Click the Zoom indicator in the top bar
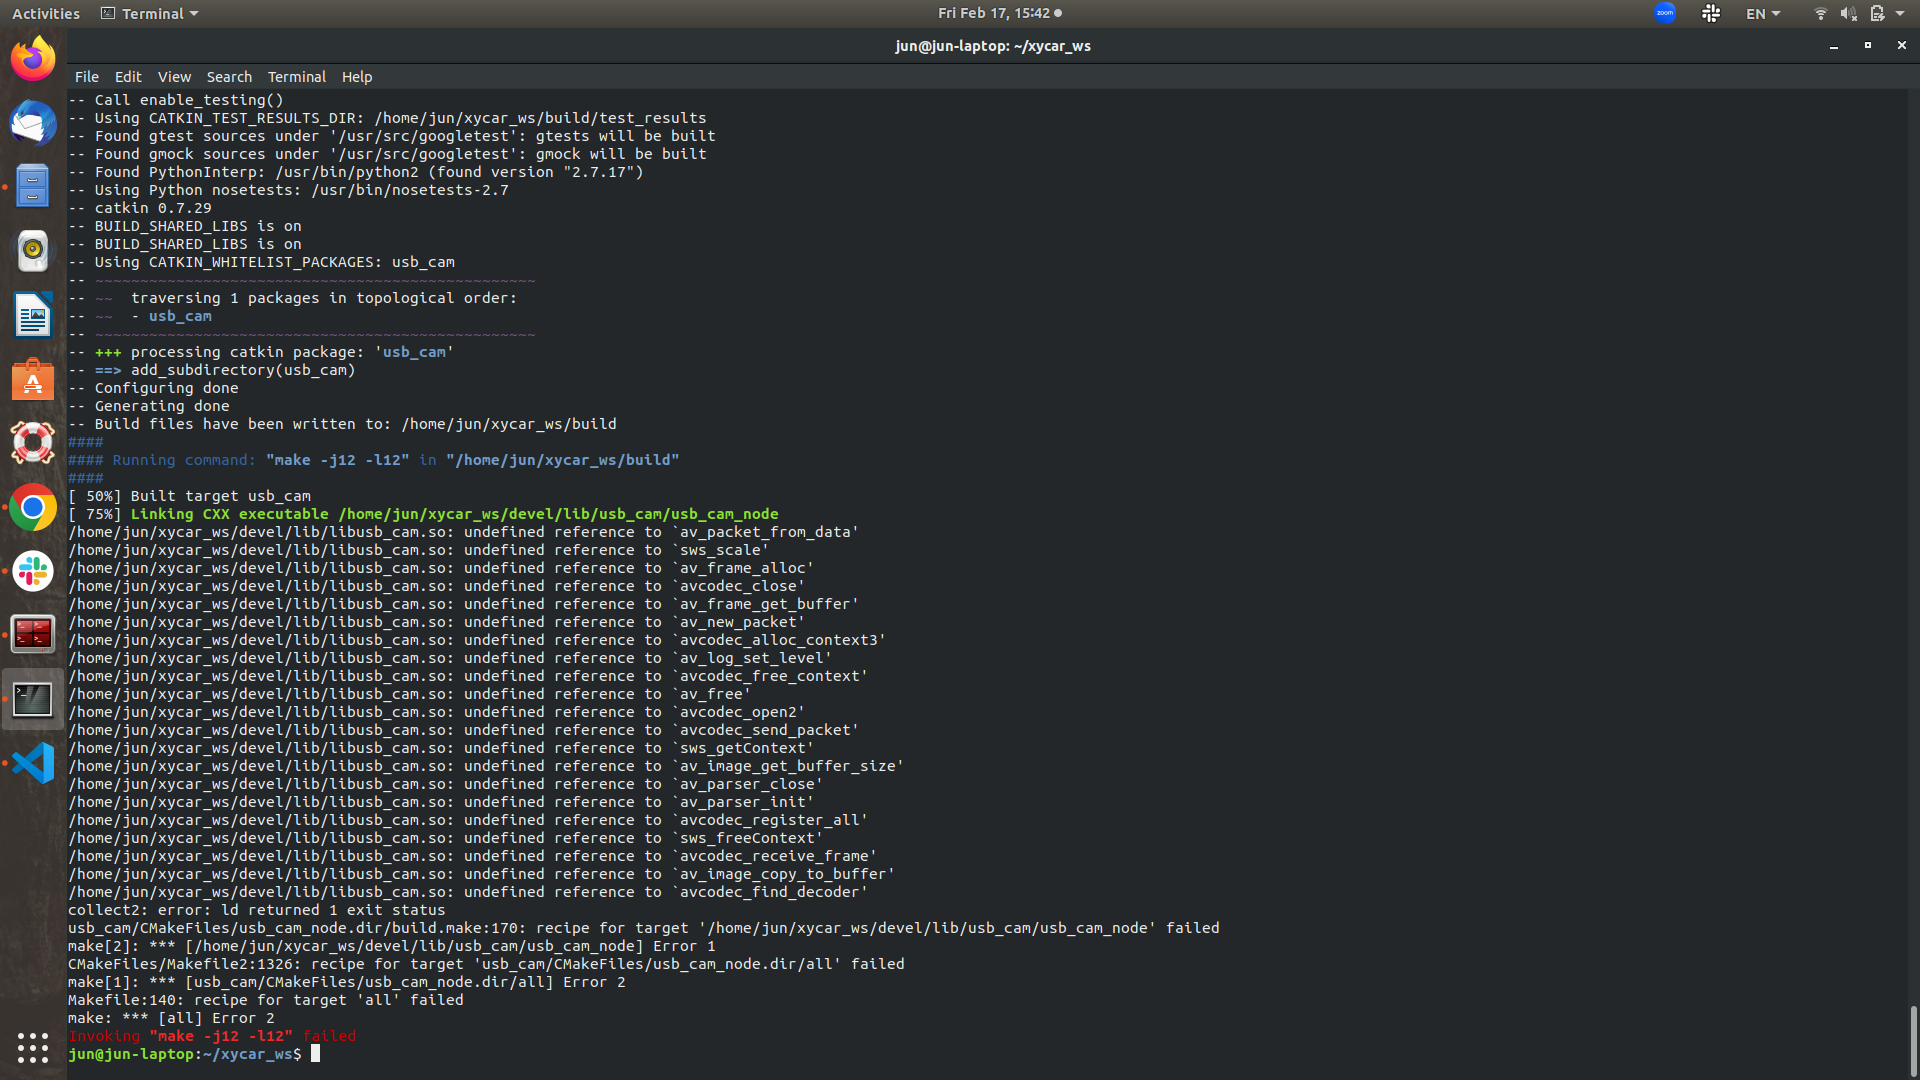1920x1080 pixels. (1665, 13)
